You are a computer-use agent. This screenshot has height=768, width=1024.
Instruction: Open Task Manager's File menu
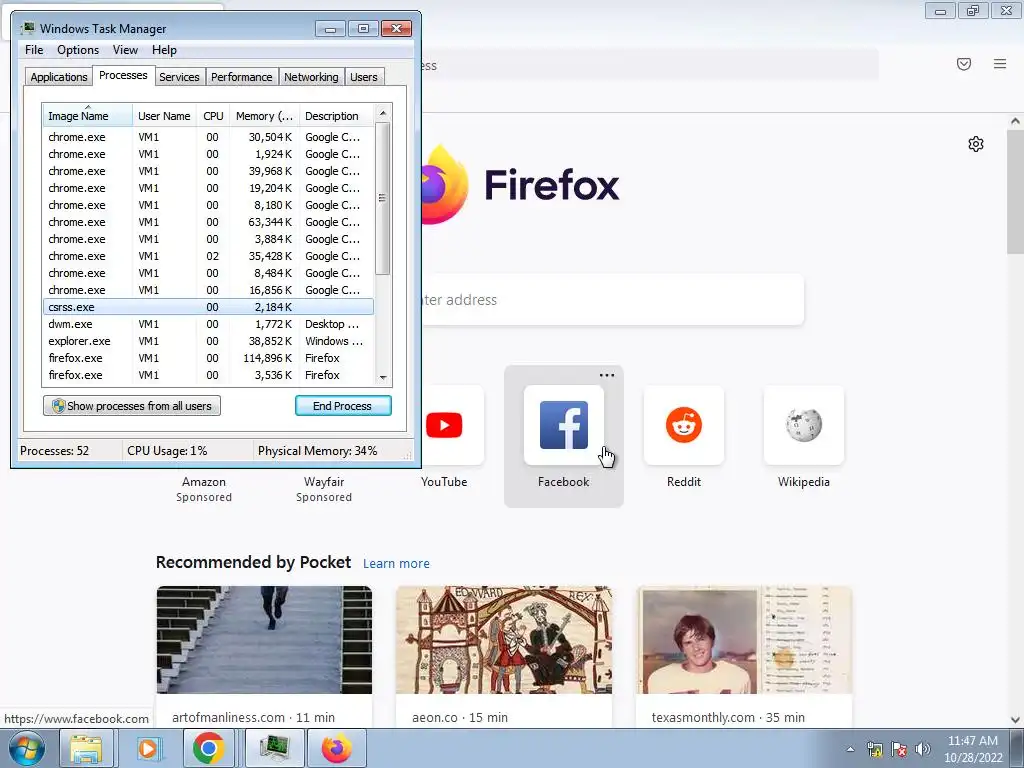(x=34, y=50)
